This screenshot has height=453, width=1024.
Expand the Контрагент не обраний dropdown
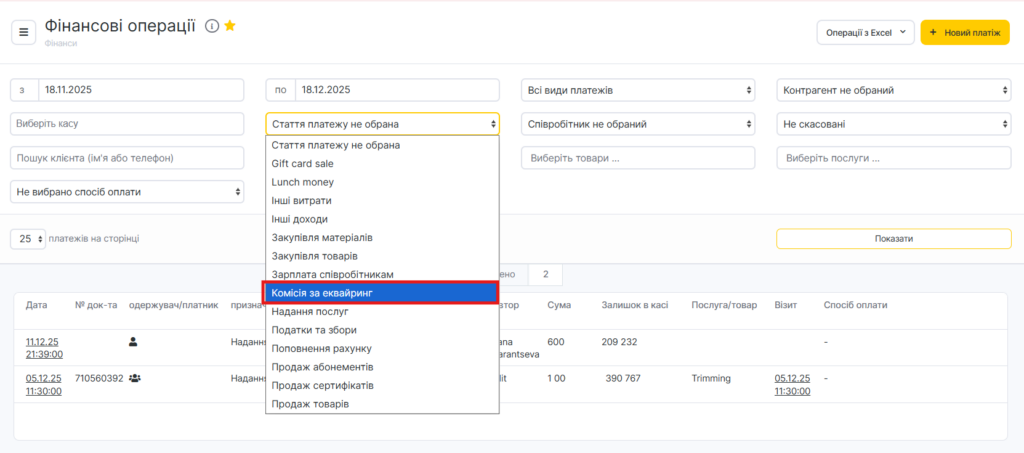point(894,91)
